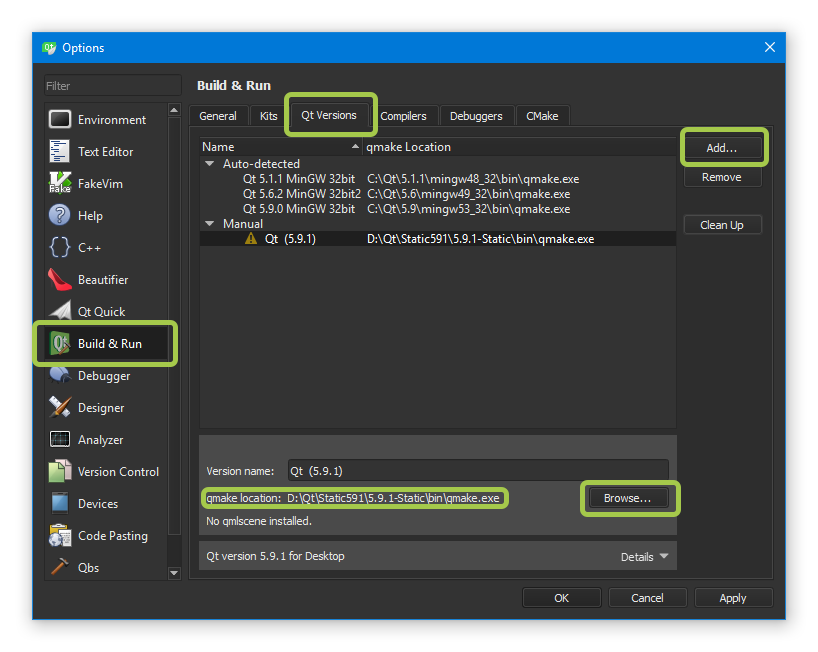
Task: Select the Build & Run icon
Action: pos(59,343)
